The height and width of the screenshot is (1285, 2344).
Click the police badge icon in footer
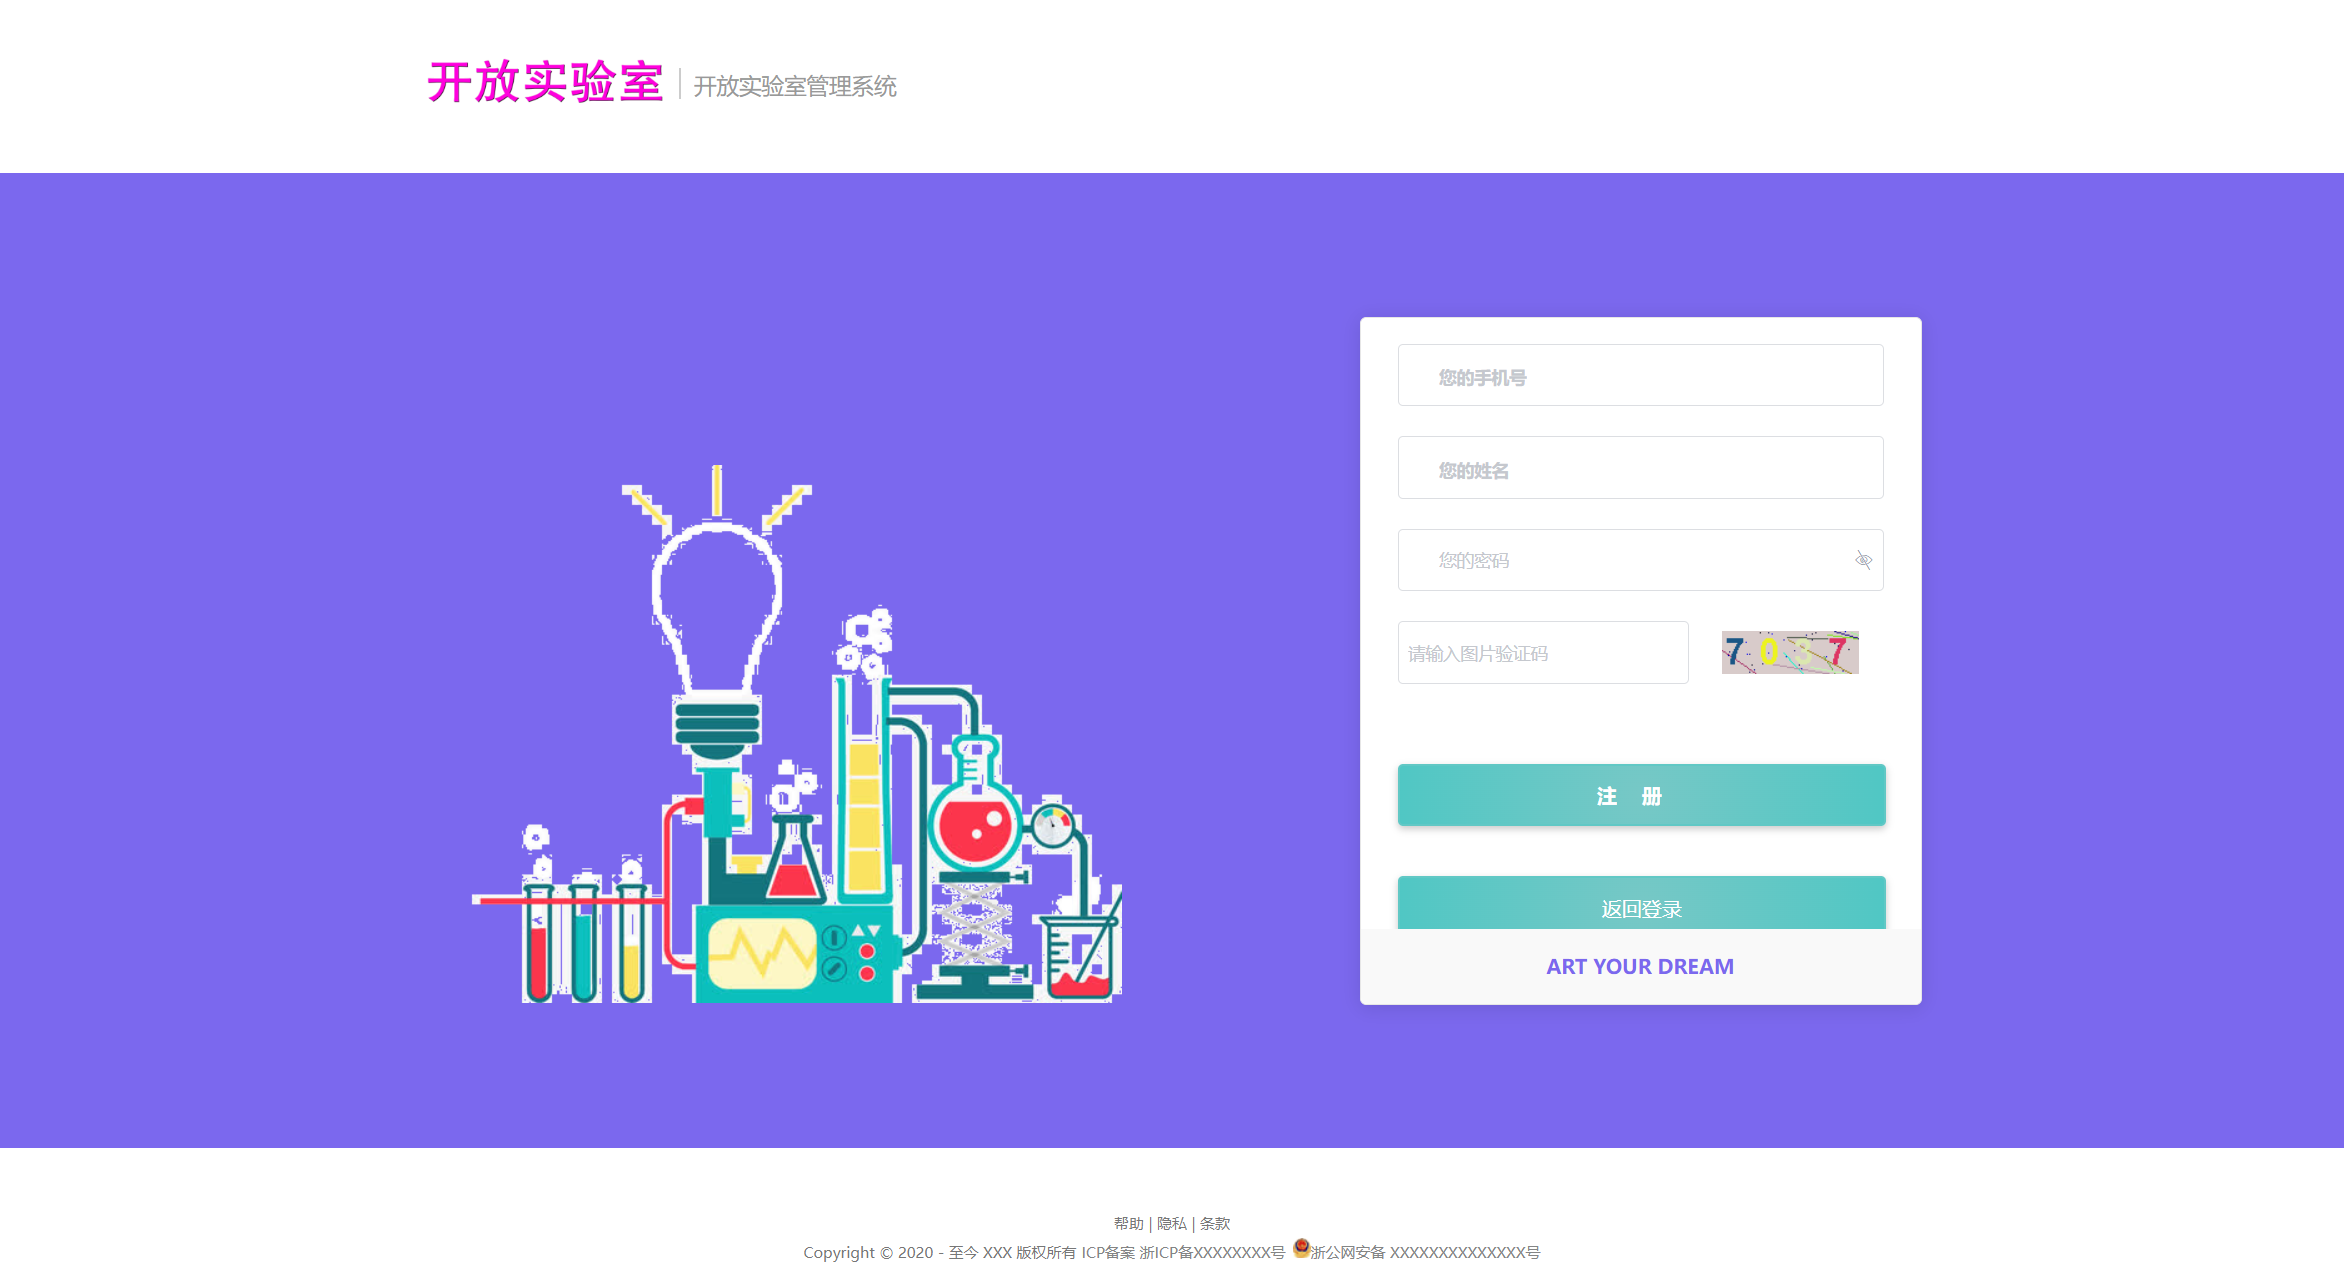[1301, 1248]
